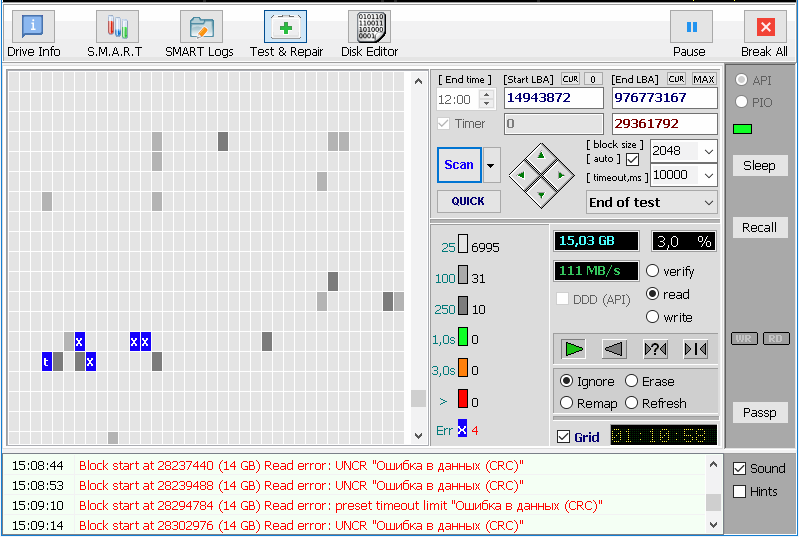799x537 pixels.
Task: Click the green forward scan play icon
Action: tap(573, 349)
